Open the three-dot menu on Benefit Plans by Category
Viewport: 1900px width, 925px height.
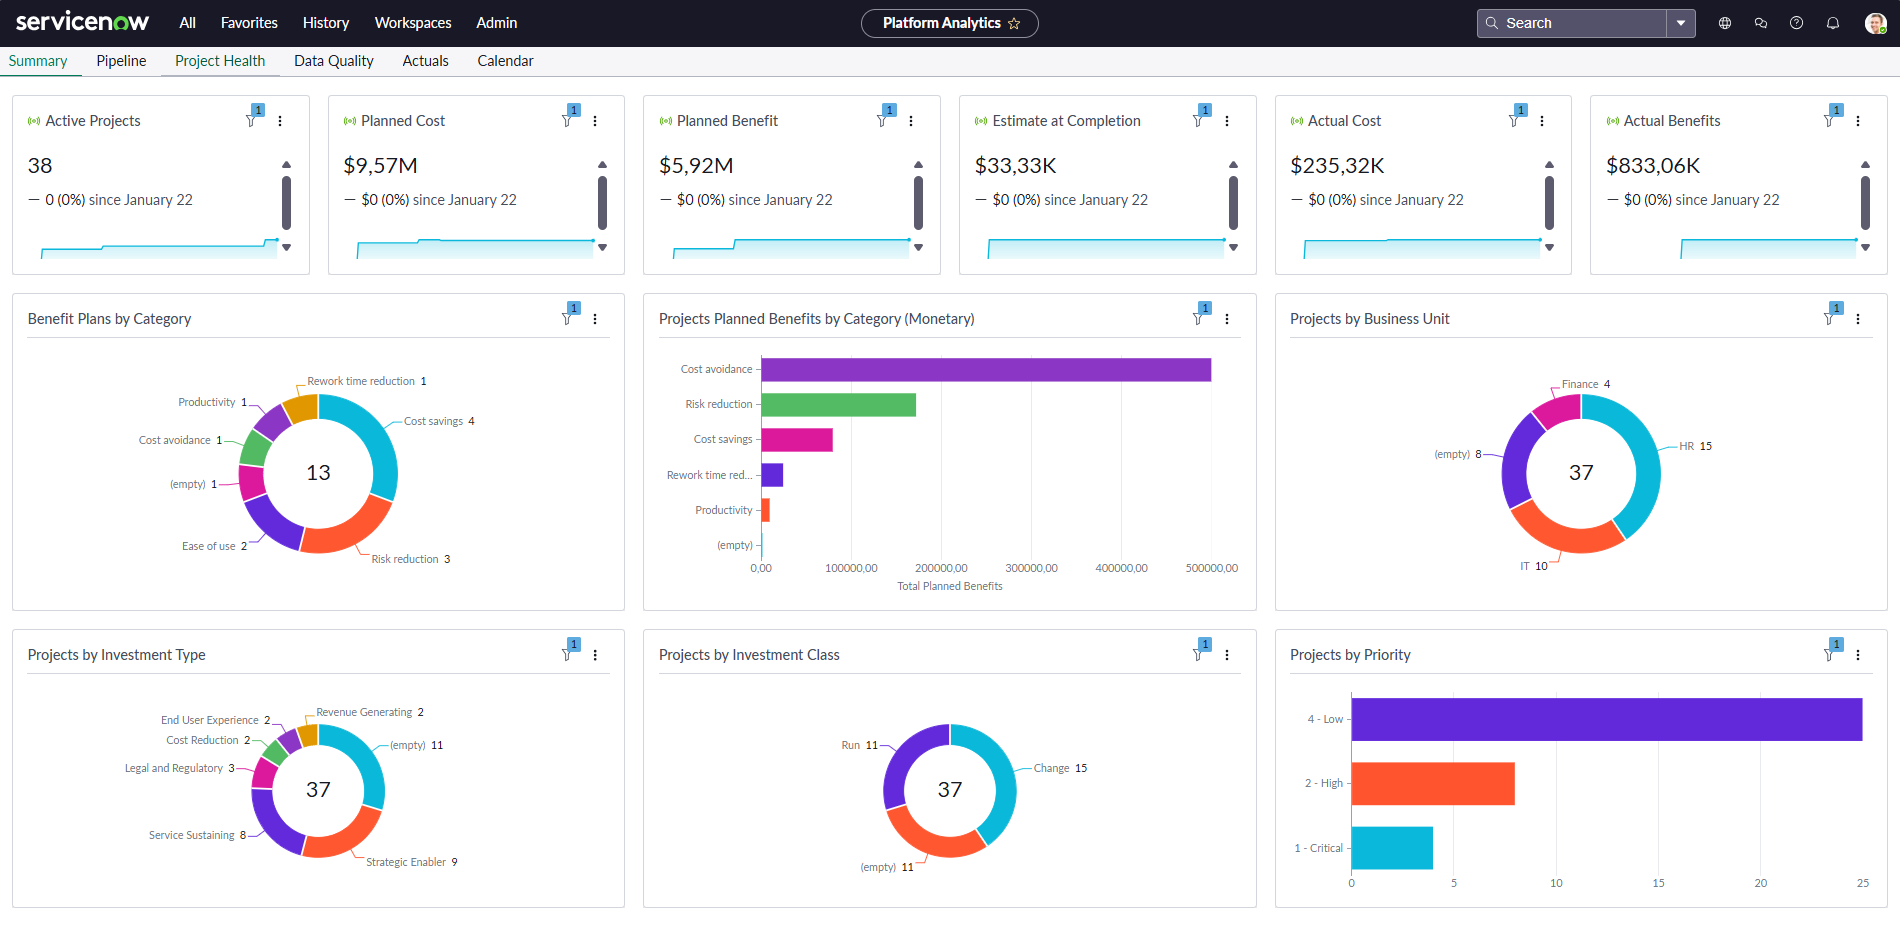595,319
